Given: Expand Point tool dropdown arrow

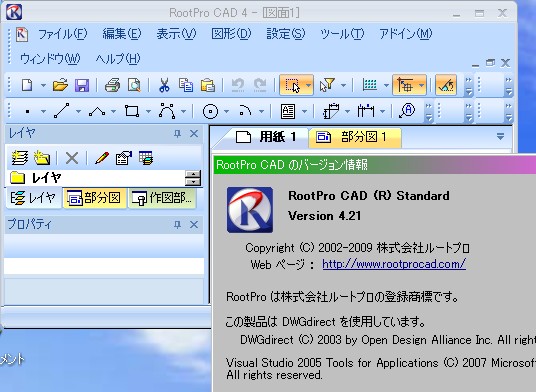Looking at the screenshot, I should click(x=43, y=111).
